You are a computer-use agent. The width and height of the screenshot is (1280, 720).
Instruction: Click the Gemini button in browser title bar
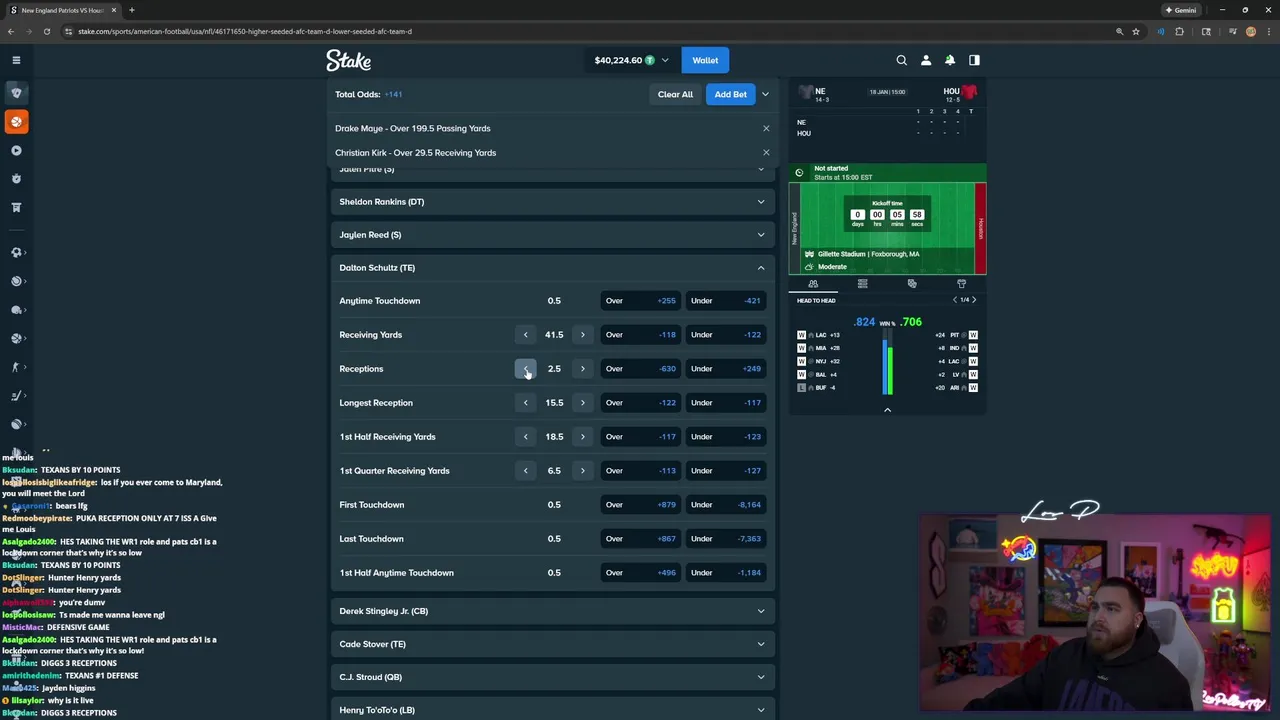(1181, 10)
